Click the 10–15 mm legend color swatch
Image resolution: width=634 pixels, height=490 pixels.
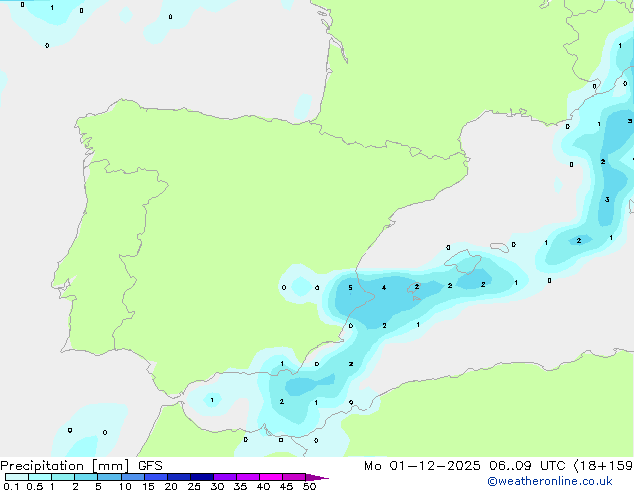pyautogui.click(x=132, y=477)
